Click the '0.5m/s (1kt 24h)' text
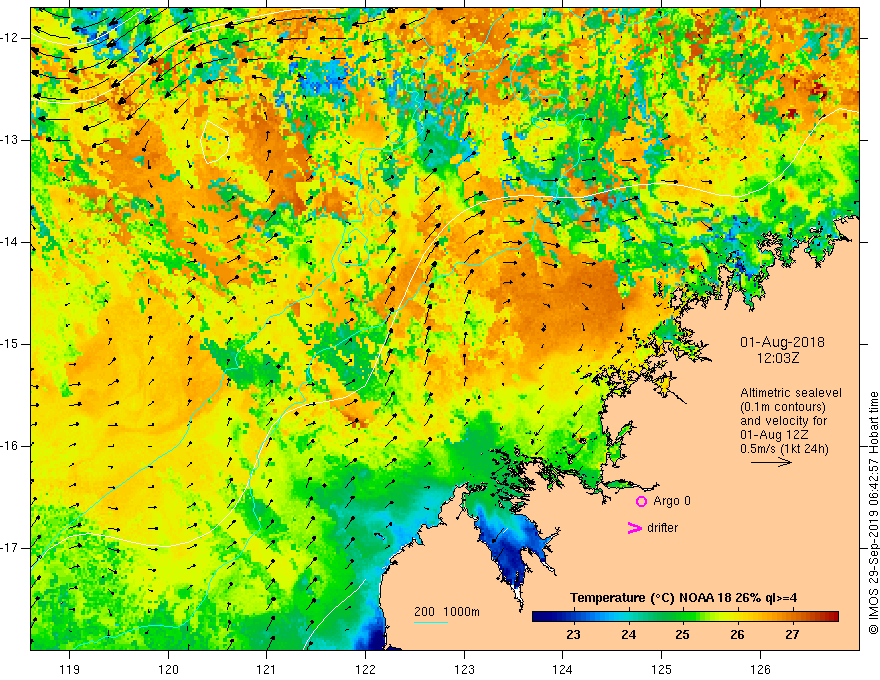The image size is (880, 680). [x=784, y=449]
